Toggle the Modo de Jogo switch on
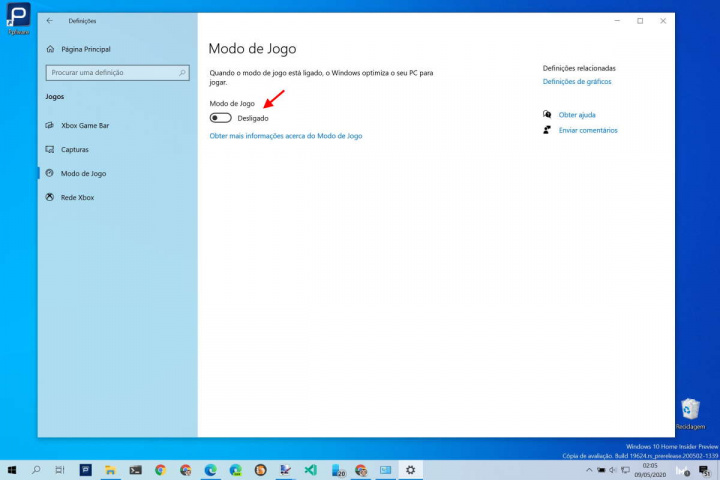Screen dimensions: 720x480 click(220, 118)
